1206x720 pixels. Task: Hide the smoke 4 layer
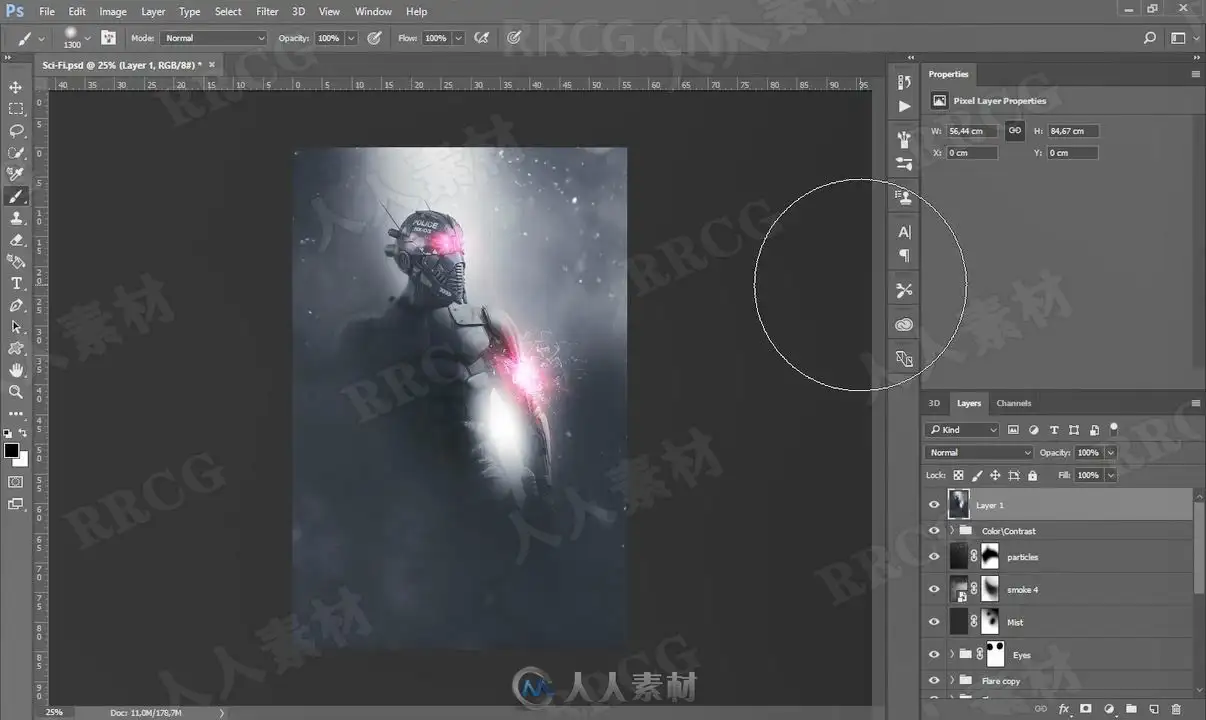pos(934,590)
